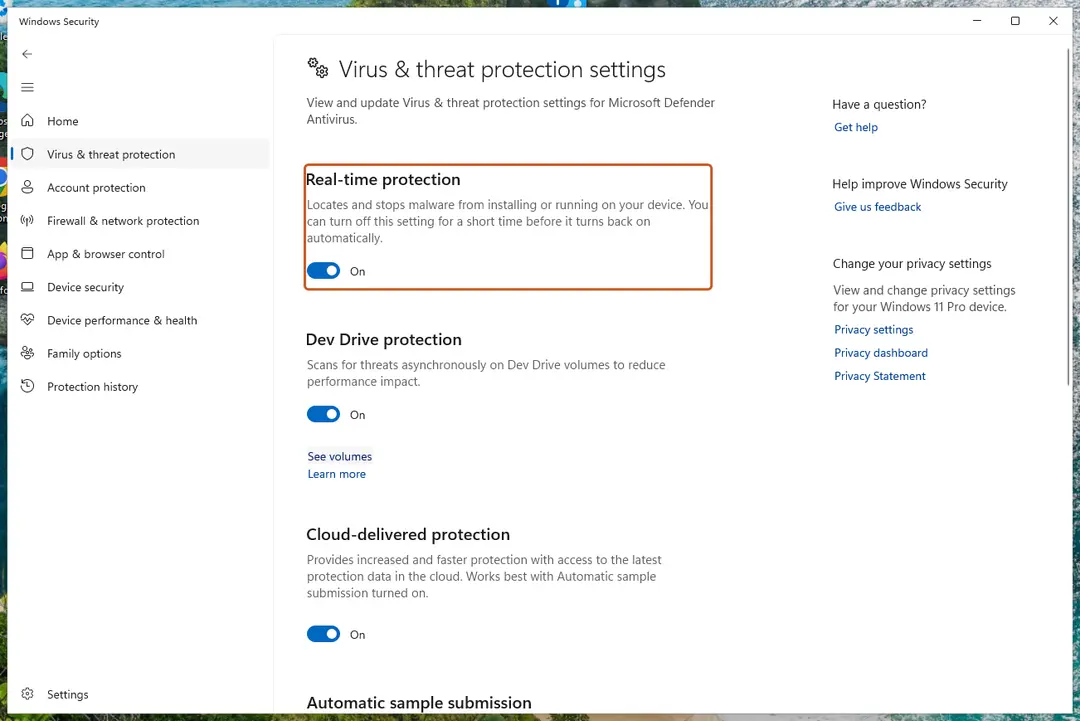Open Family options page
The height and width of the screenshot is (721, 1080).
[140, 353]
